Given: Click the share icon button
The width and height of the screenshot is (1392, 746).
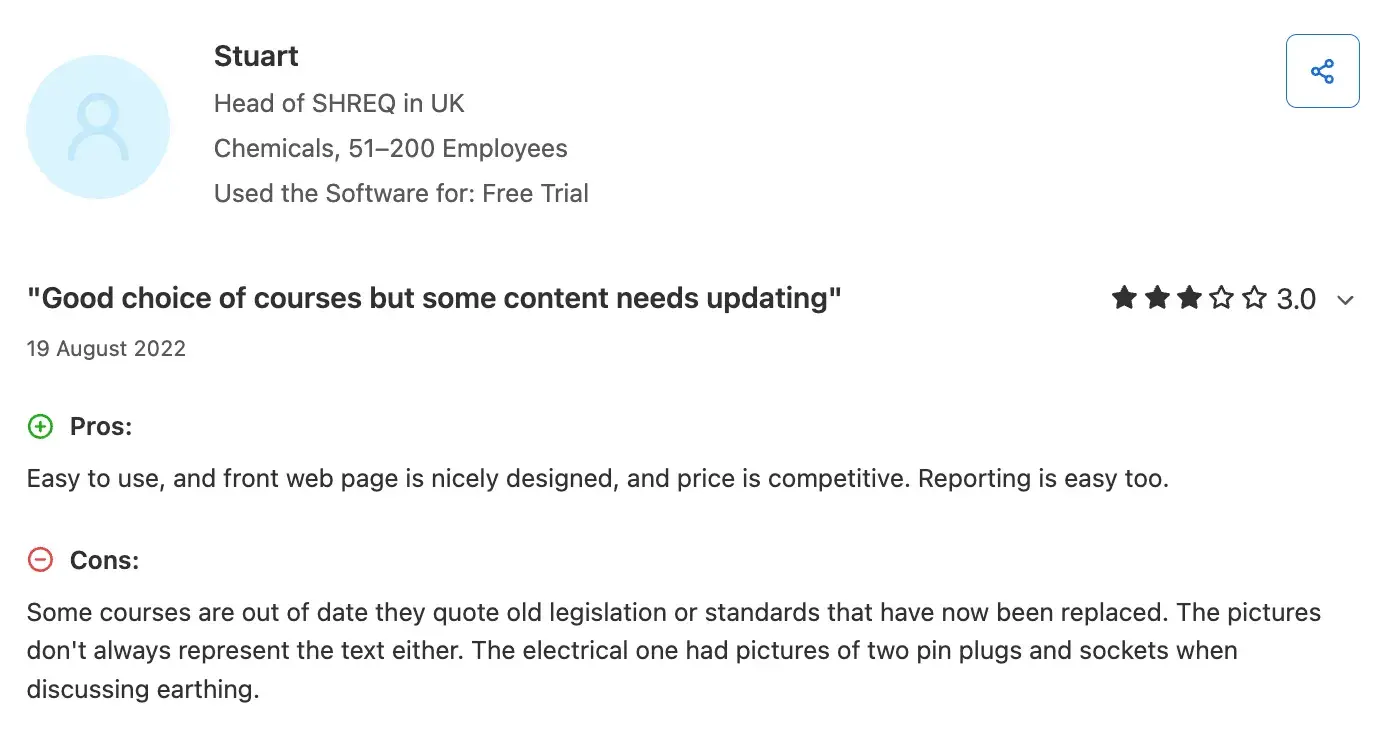Looking at the screenshot, I should click(1322, 71).
